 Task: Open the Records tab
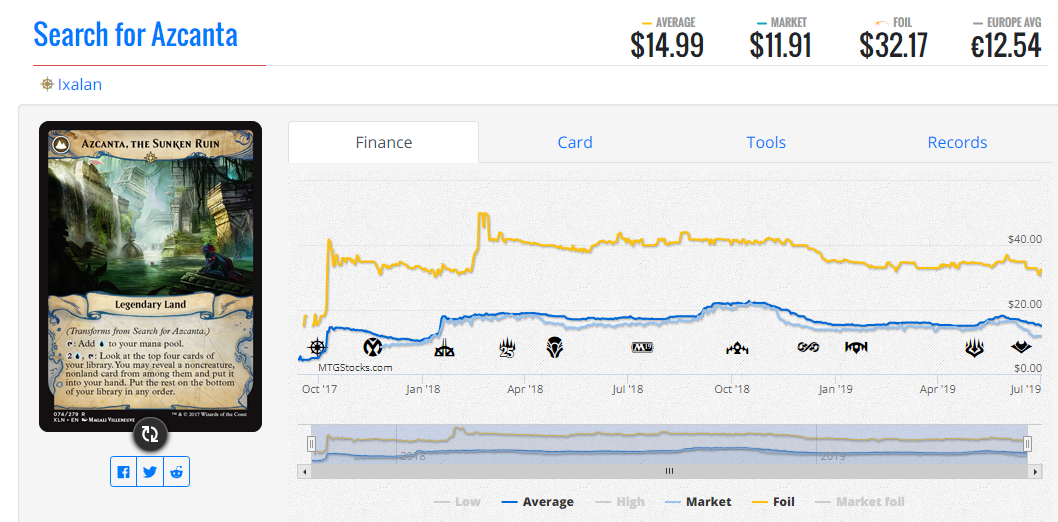click(x=957, y=142)
